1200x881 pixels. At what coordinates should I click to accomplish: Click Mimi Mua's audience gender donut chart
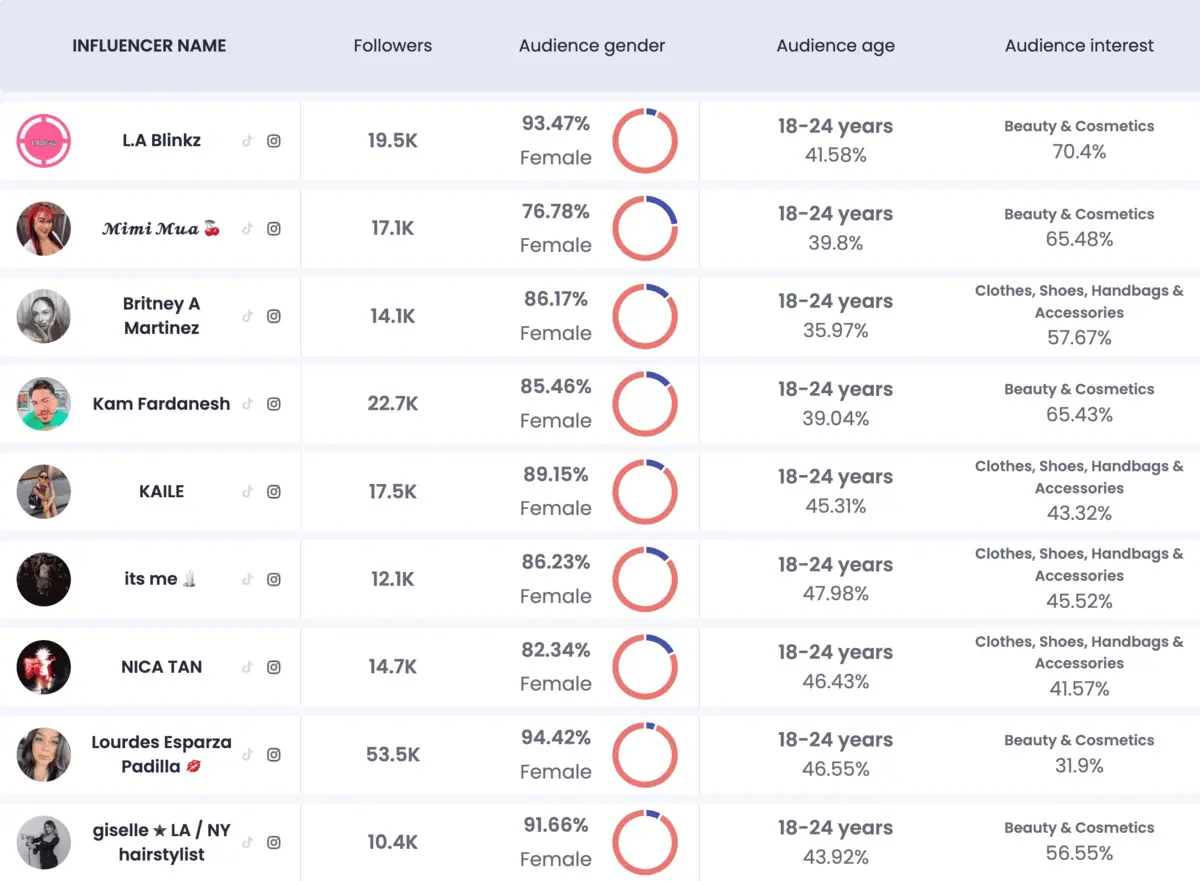(x=645, y=228)
